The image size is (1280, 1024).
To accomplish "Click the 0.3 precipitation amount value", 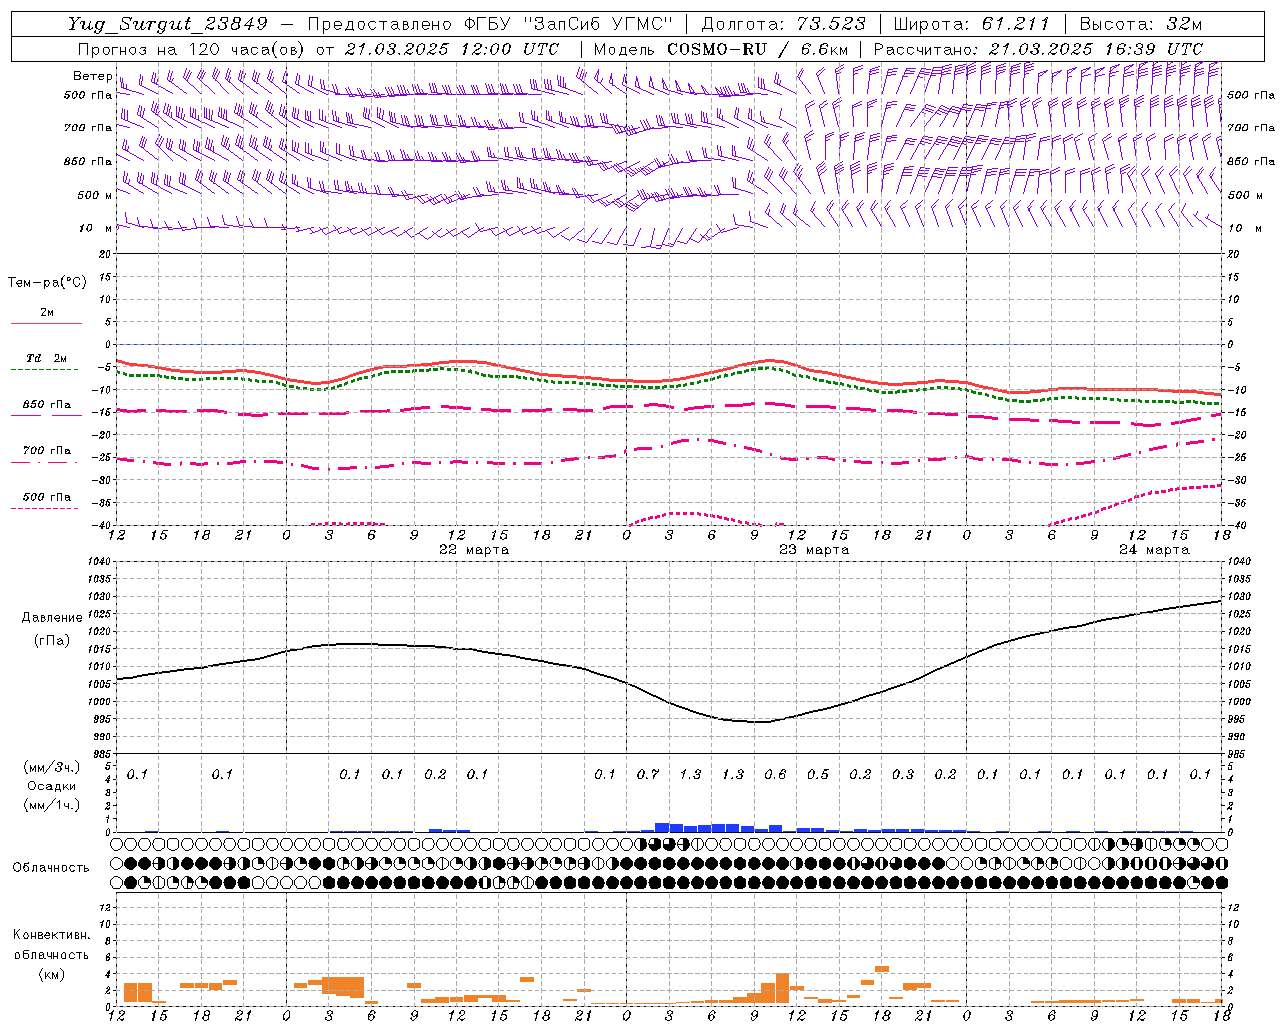I will point(903,774).
